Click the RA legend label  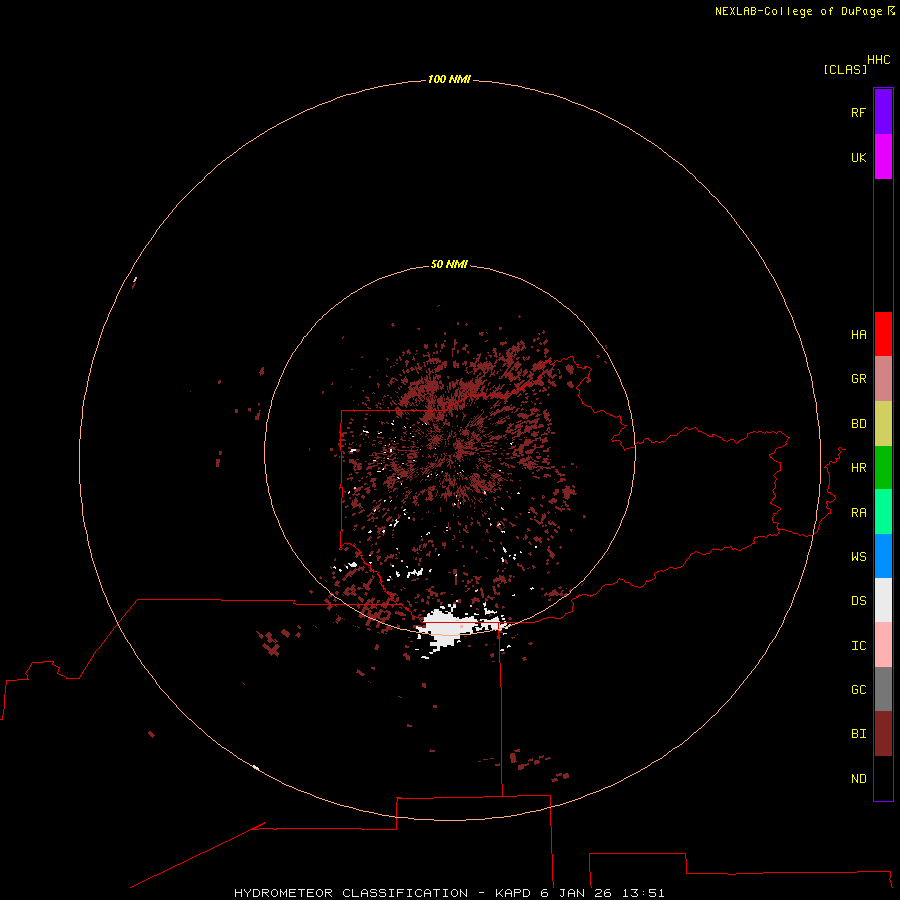click(x=859, y=513)
